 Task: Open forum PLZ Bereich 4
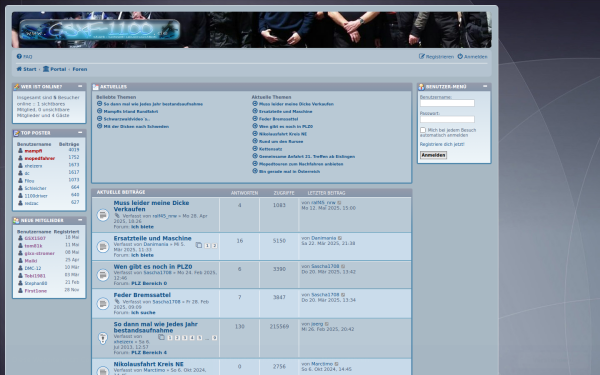click(x=149, y=353)
